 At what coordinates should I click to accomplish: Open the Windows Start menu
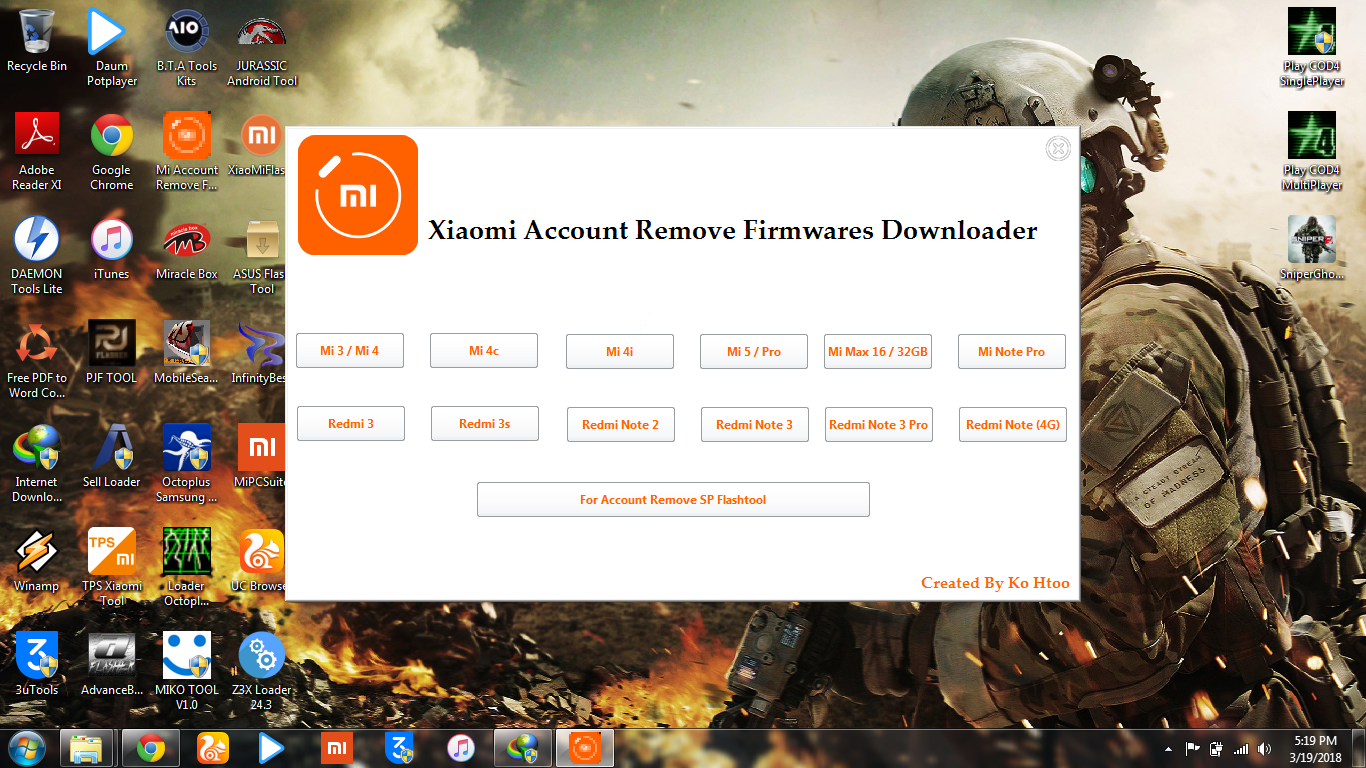pyautogui.click(x=27, y=748)
